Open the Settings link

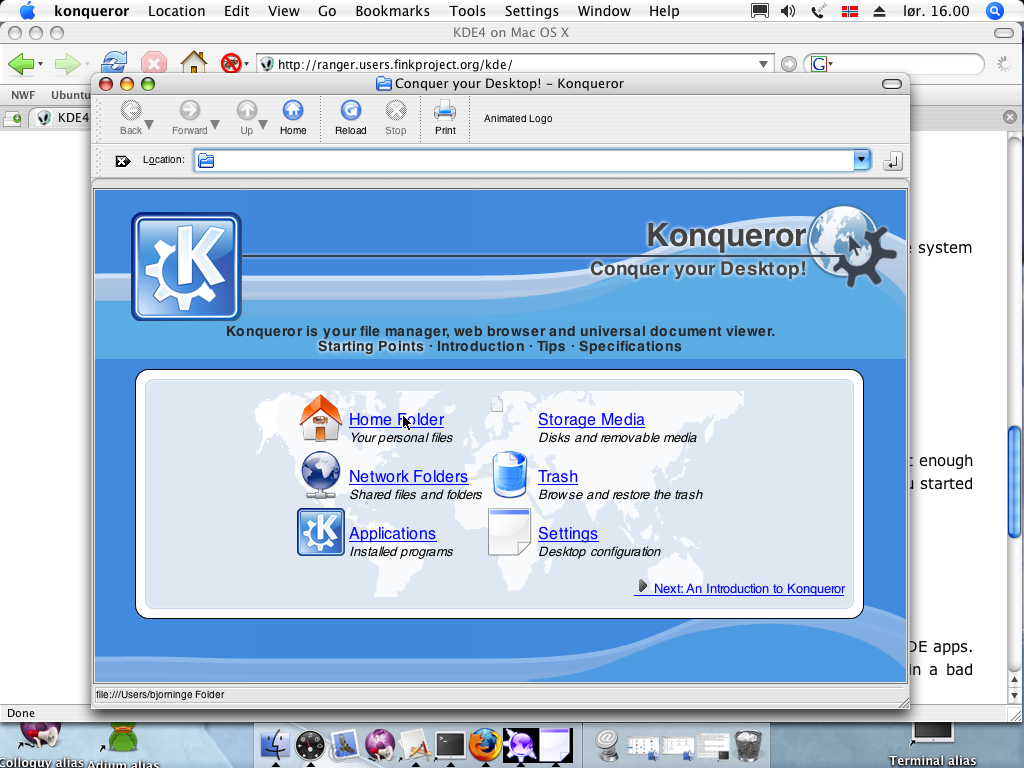tap(568, 533)
